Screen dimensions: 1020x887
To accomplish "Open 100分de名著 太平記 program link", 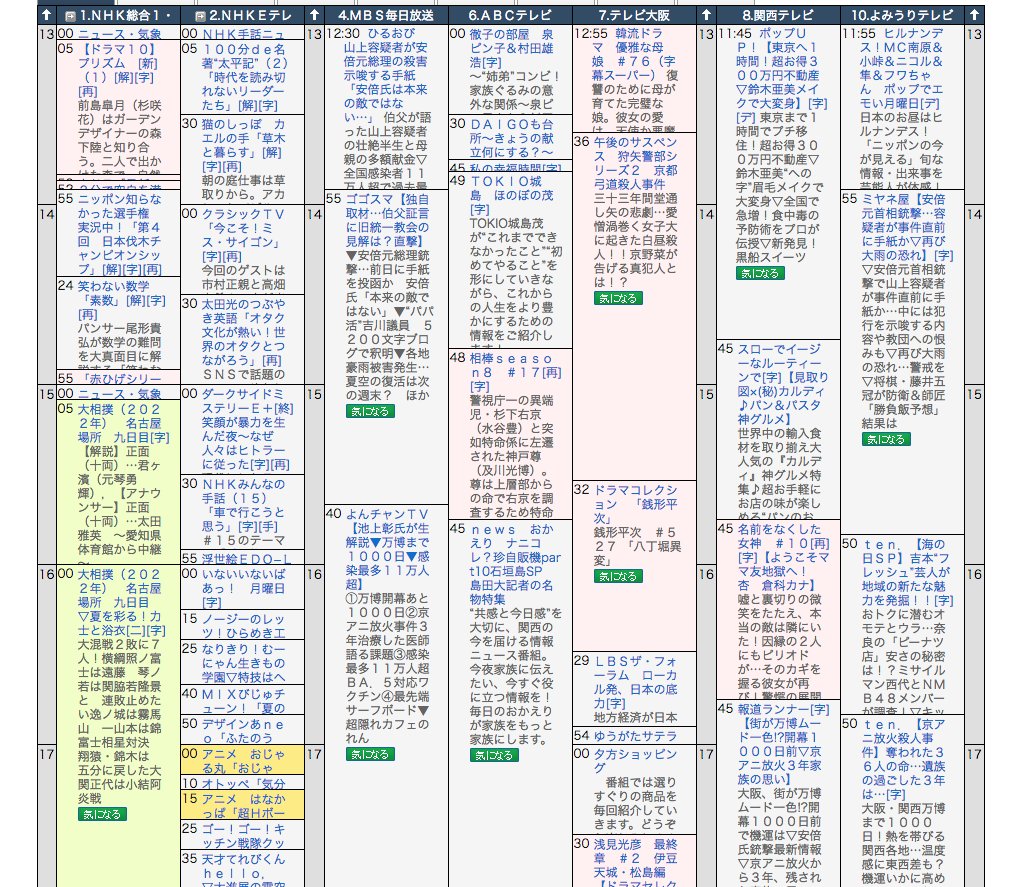I will (x=245, y=77).
